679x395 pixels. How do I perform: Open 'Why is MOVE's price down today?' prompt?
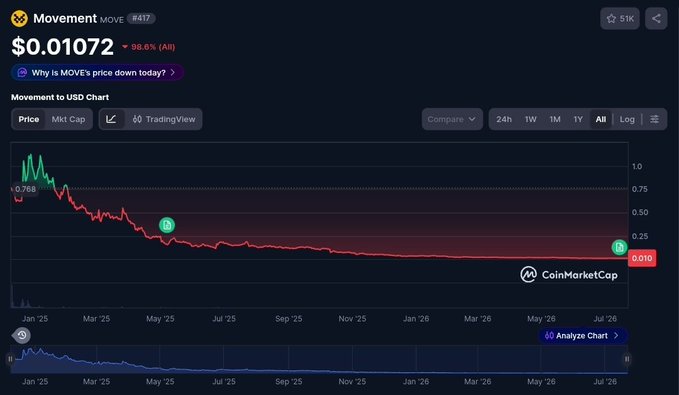[97, 72]
